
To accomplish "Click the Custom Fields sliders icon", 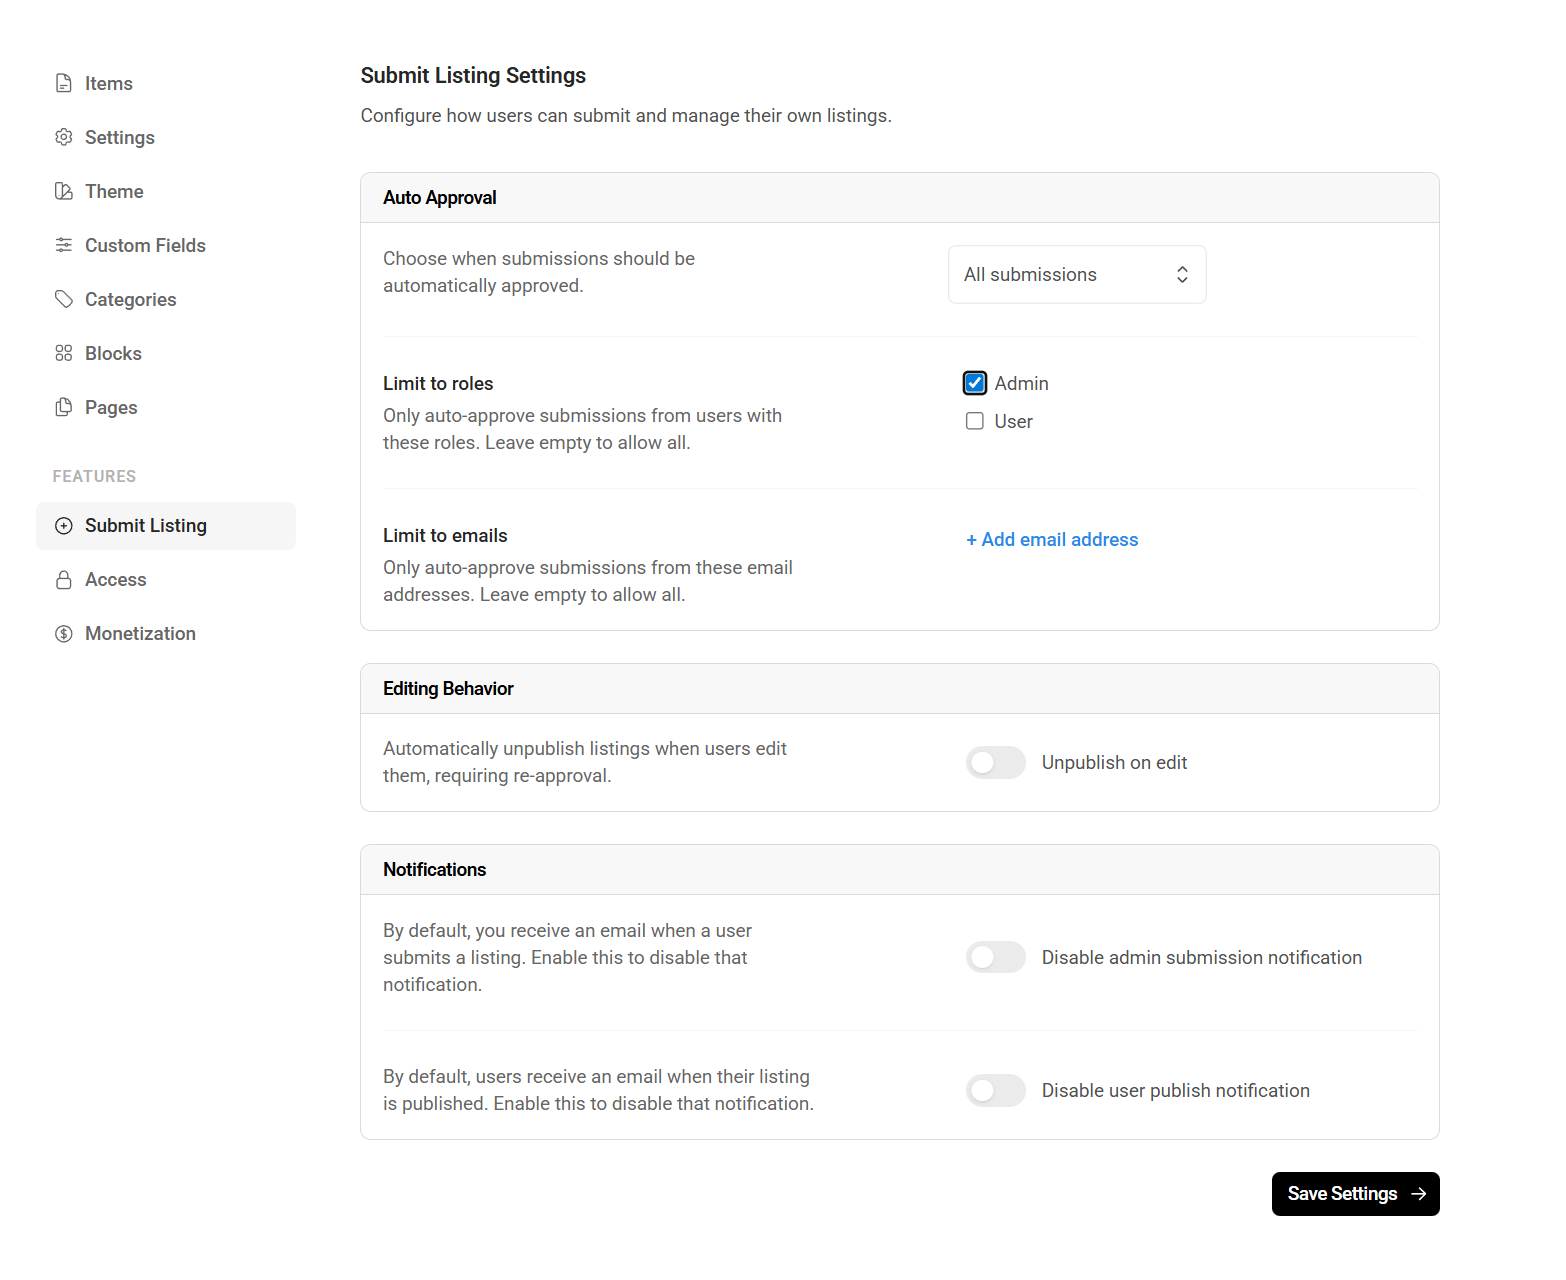I will point(64,245).
